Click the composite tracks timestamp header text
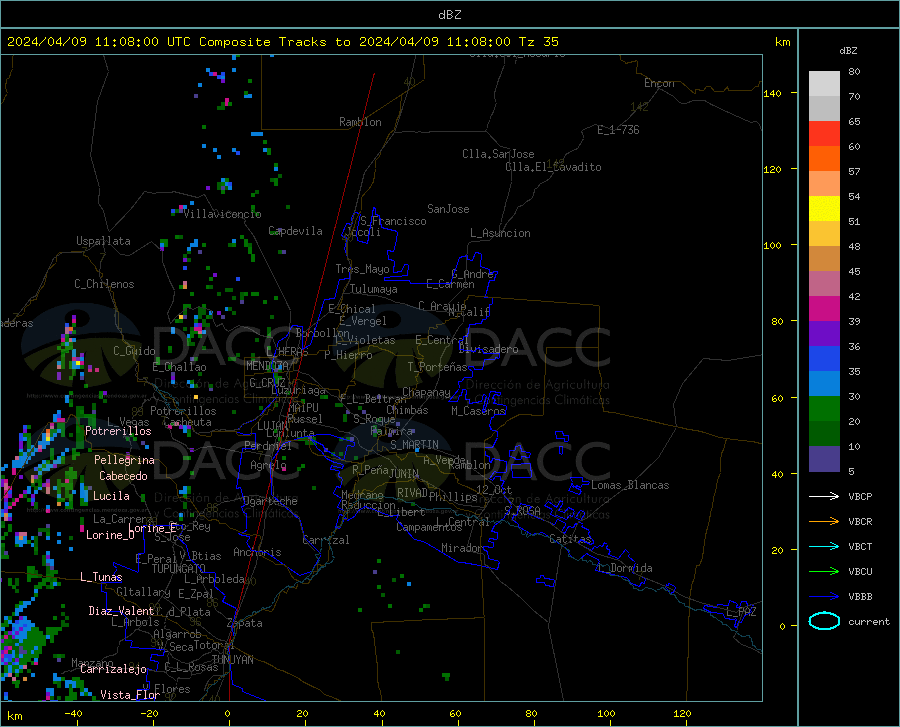The height and width of the screenshot is (727, 900). [x=282, y=42]
